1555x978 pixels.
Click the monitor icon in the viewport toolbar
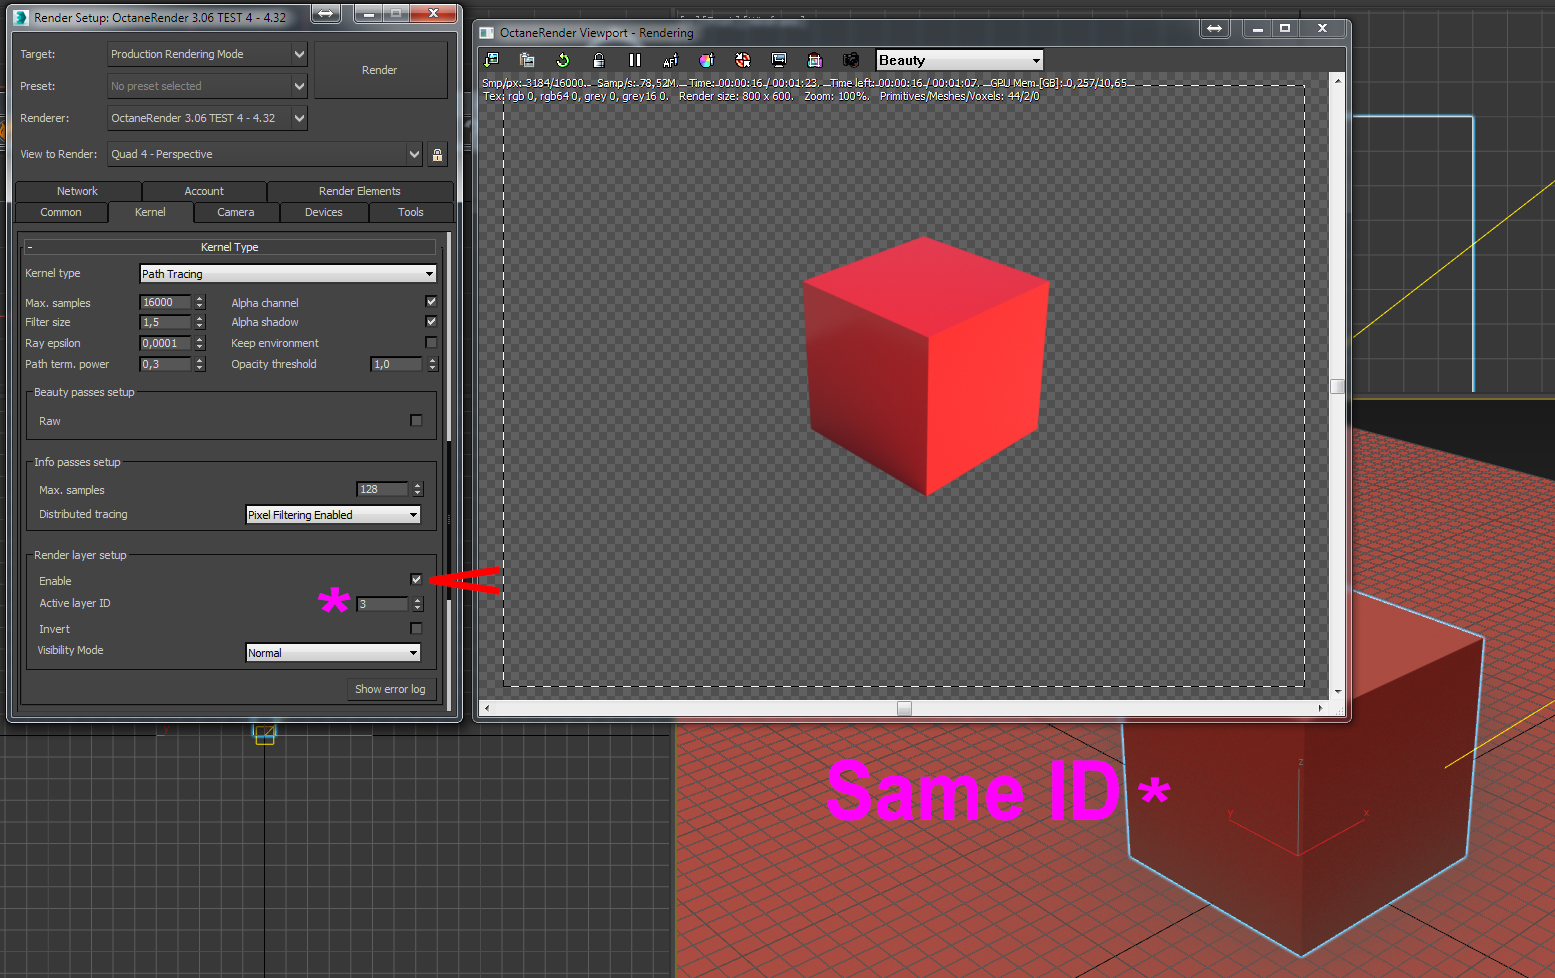[779, 60]
